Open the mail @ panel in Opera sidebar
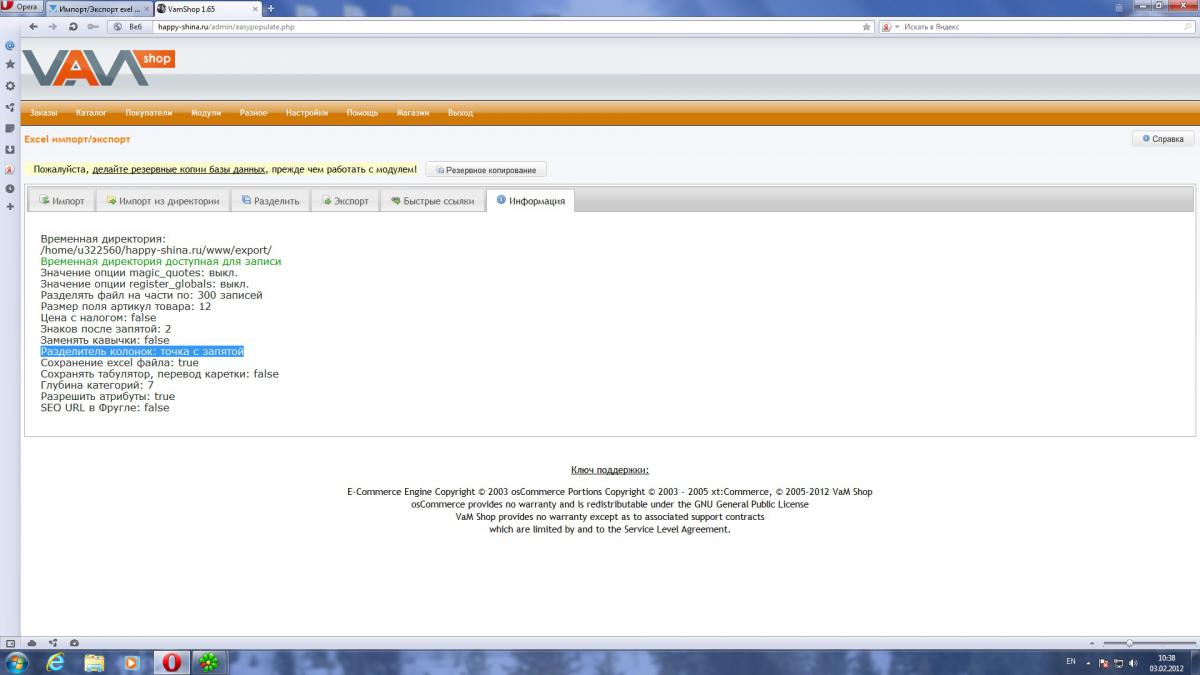The width and height of the screenshot is (1200, 675). point(10,45)
